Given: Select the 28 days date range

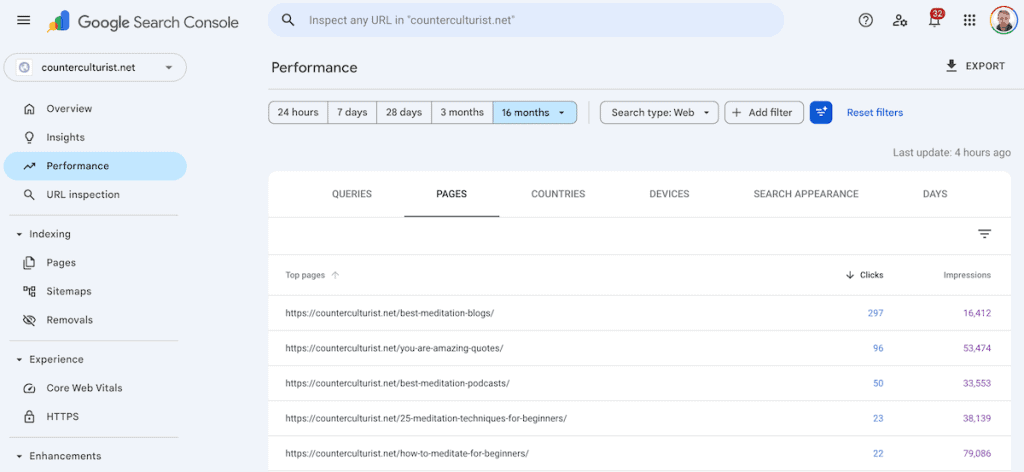Looking at the screenshot, I should [x=404, y=112].
